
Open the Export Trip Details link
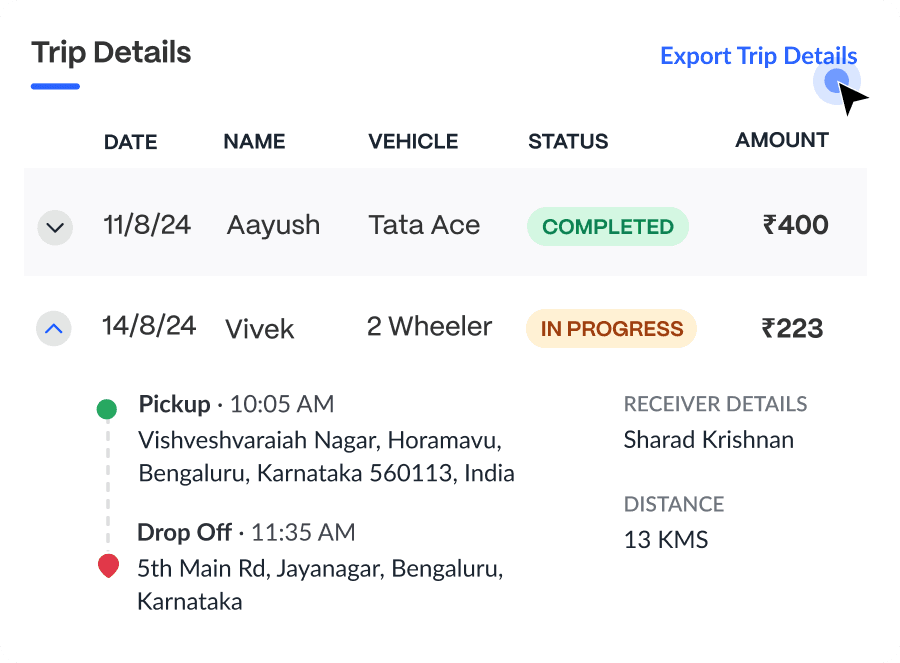pos(758,56)
